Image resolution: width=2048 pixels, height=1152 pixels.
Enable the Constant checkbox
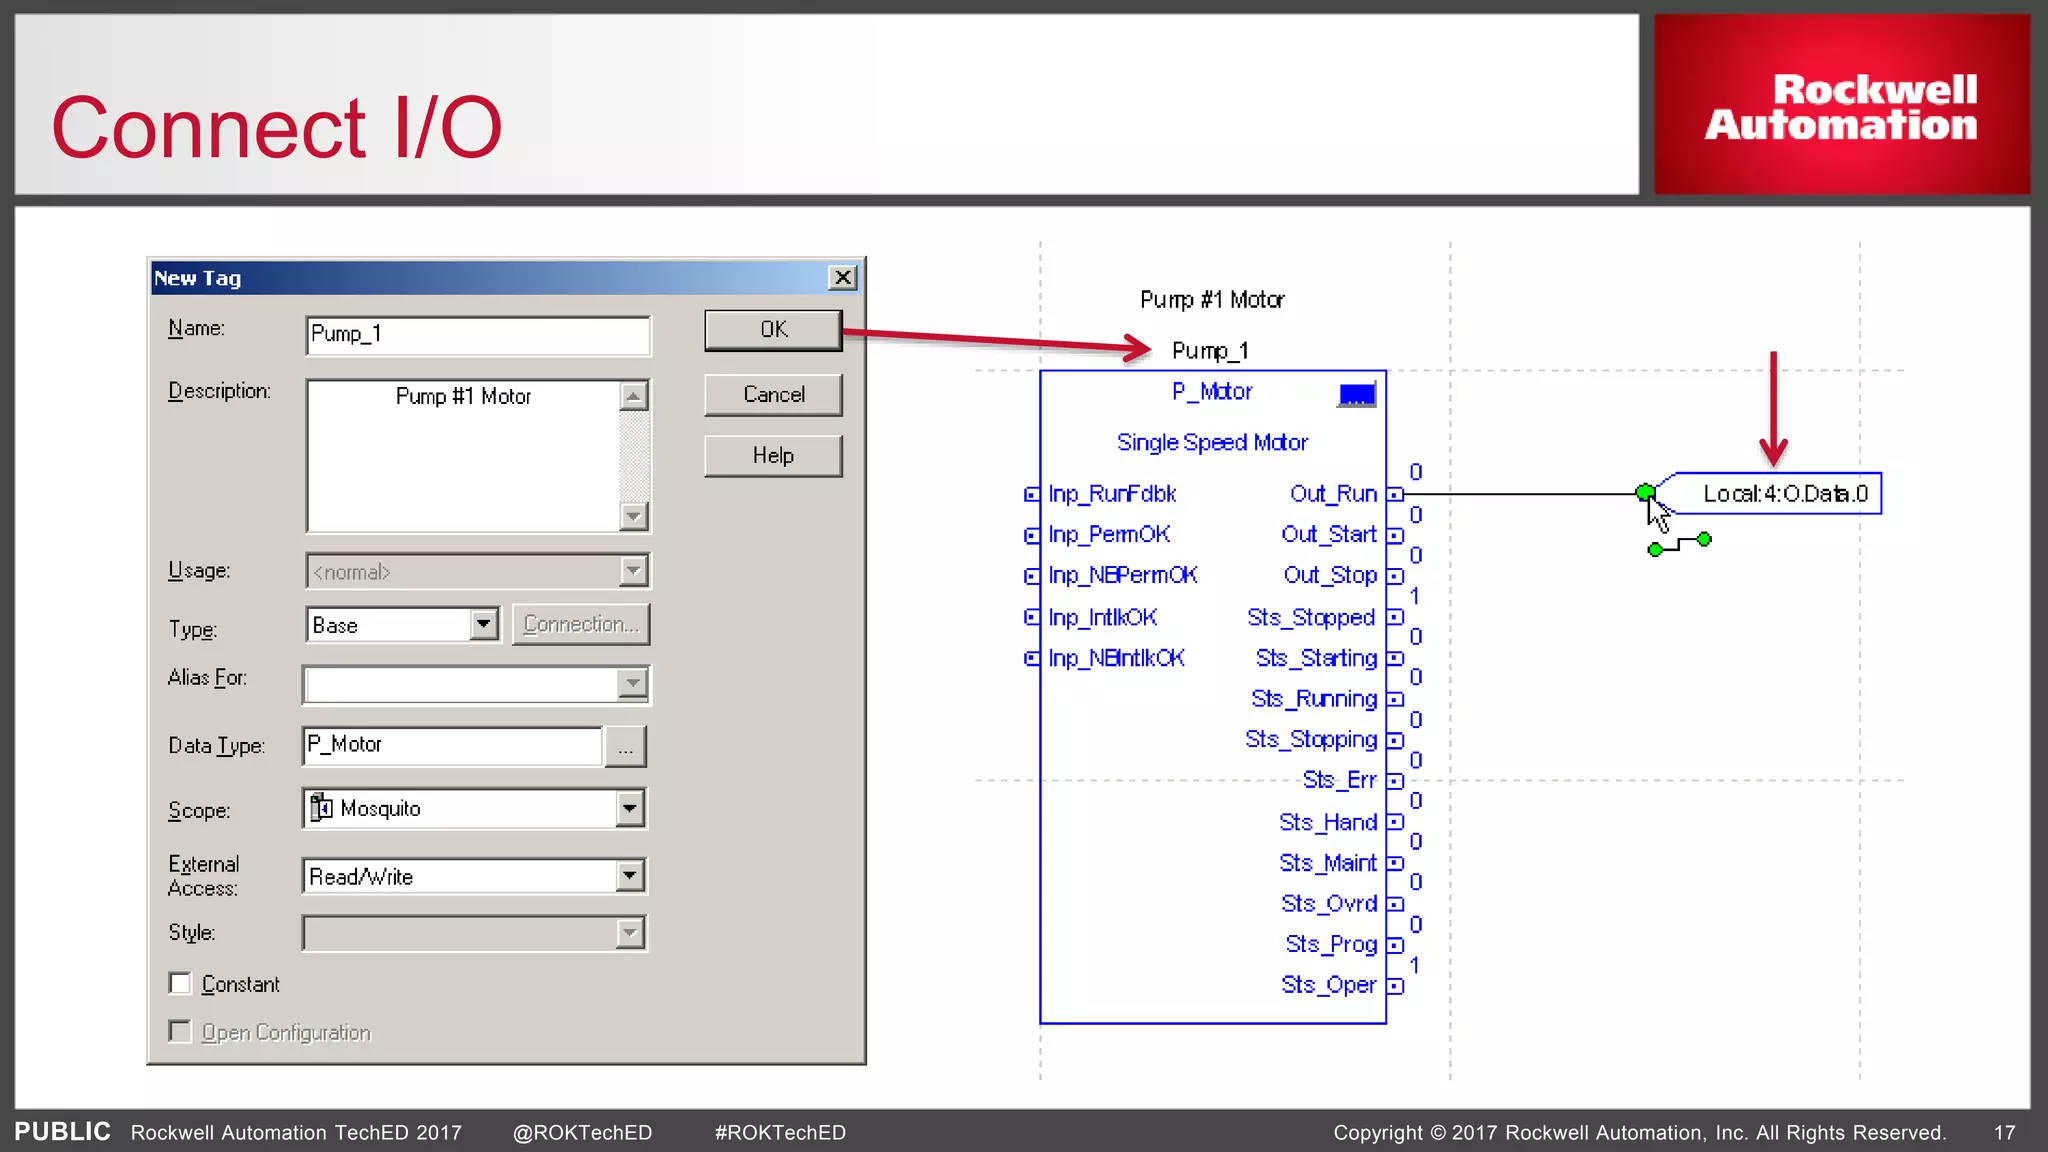[x=180, y=984]
